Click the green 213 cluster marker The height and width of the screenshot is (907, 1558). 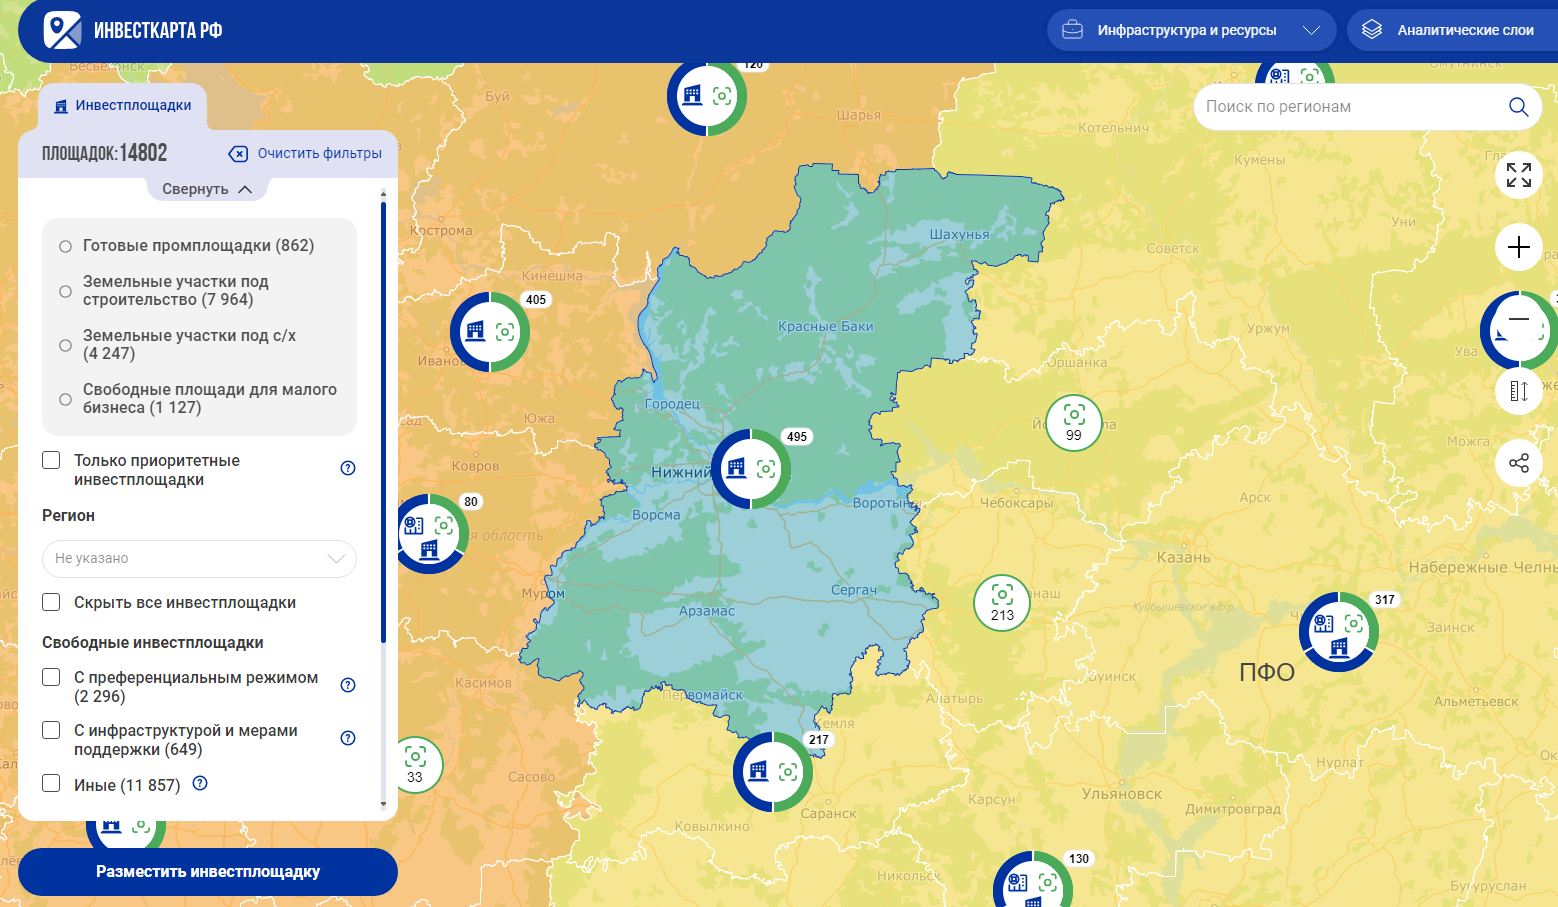click(x=1002, y=603)
